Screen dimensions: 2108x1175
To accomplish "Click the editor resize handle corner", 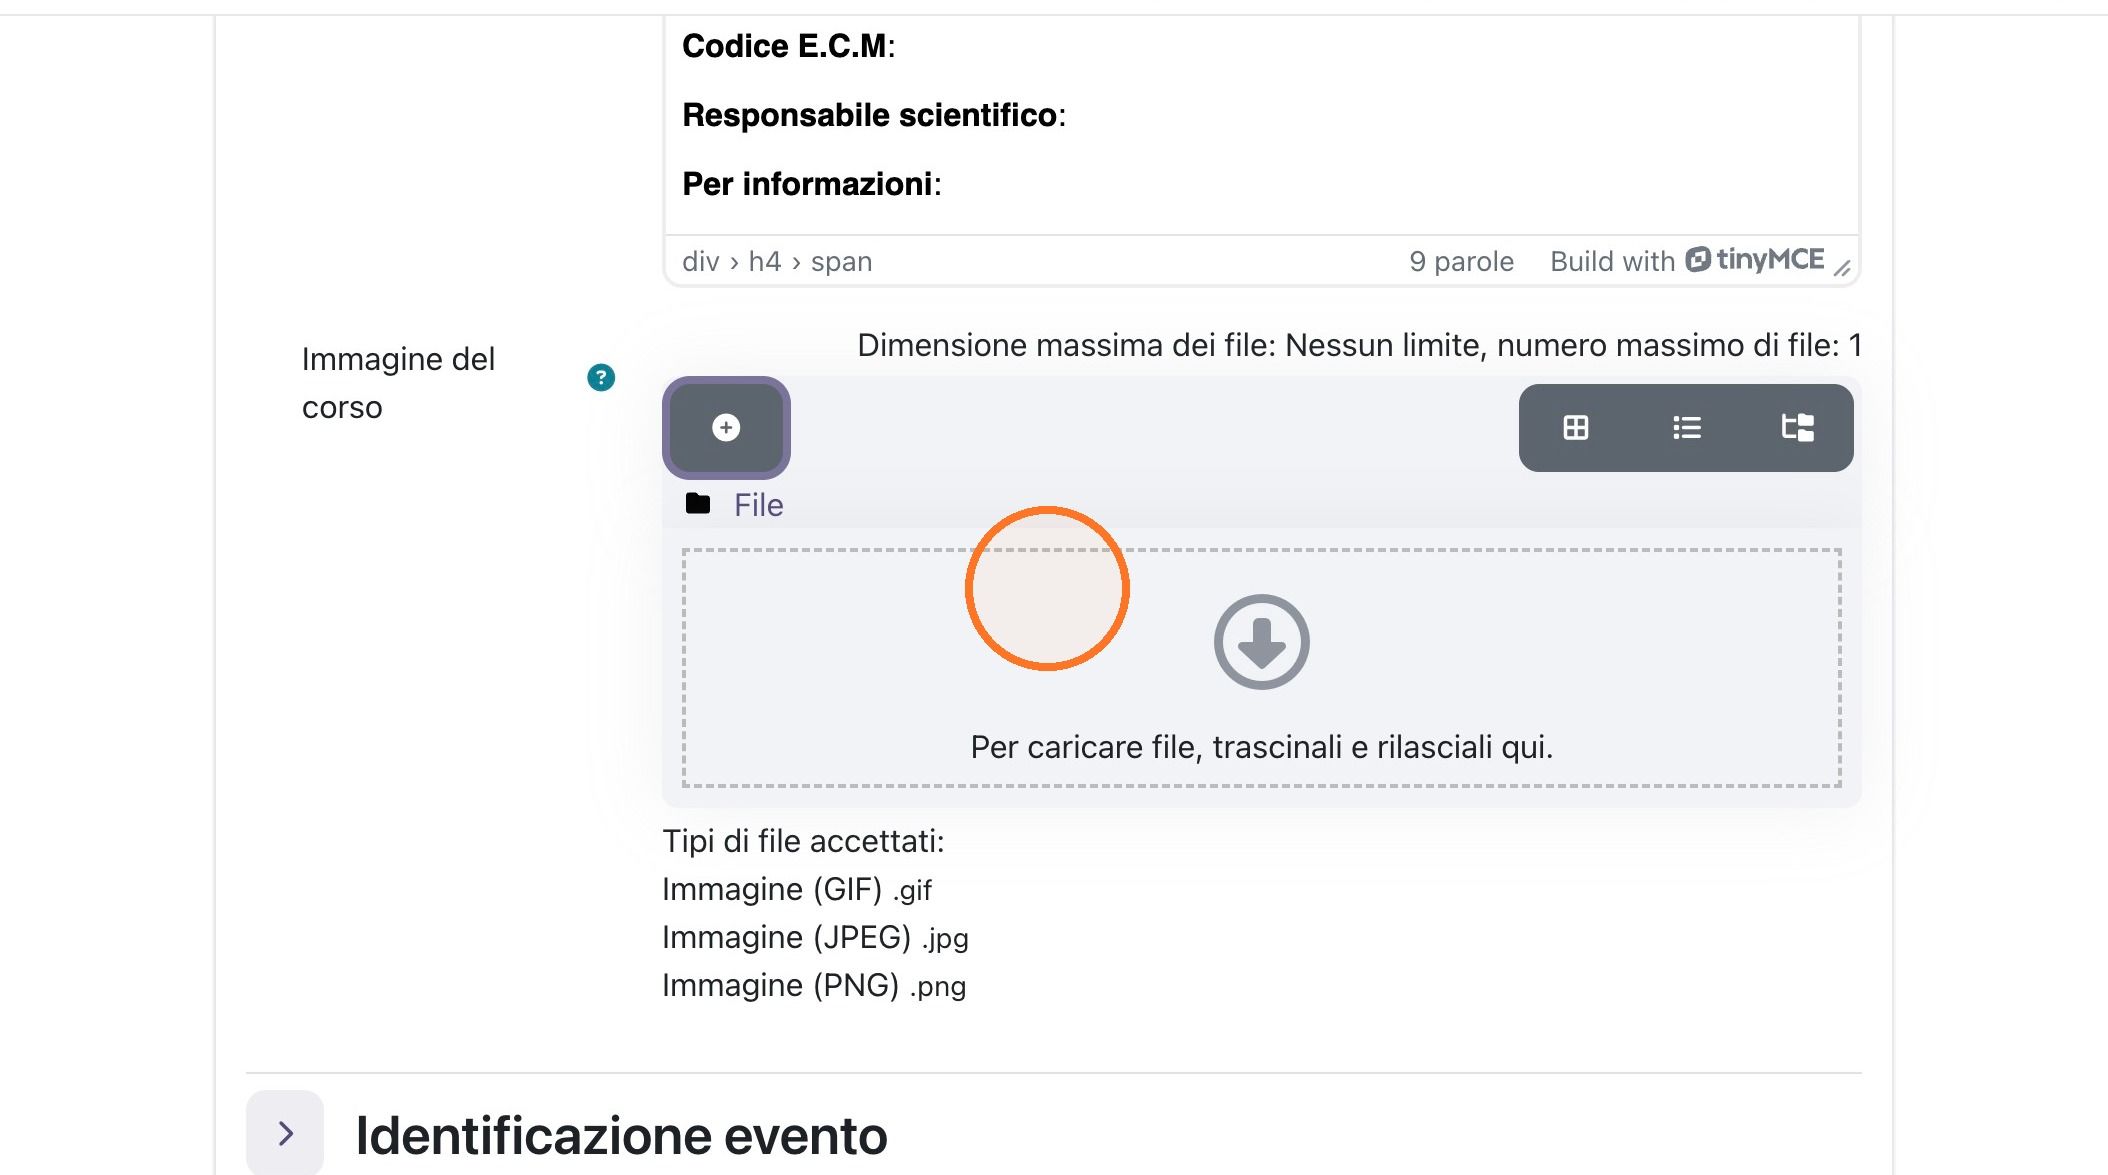I will pyautogui.click(x=1843, y=268).
